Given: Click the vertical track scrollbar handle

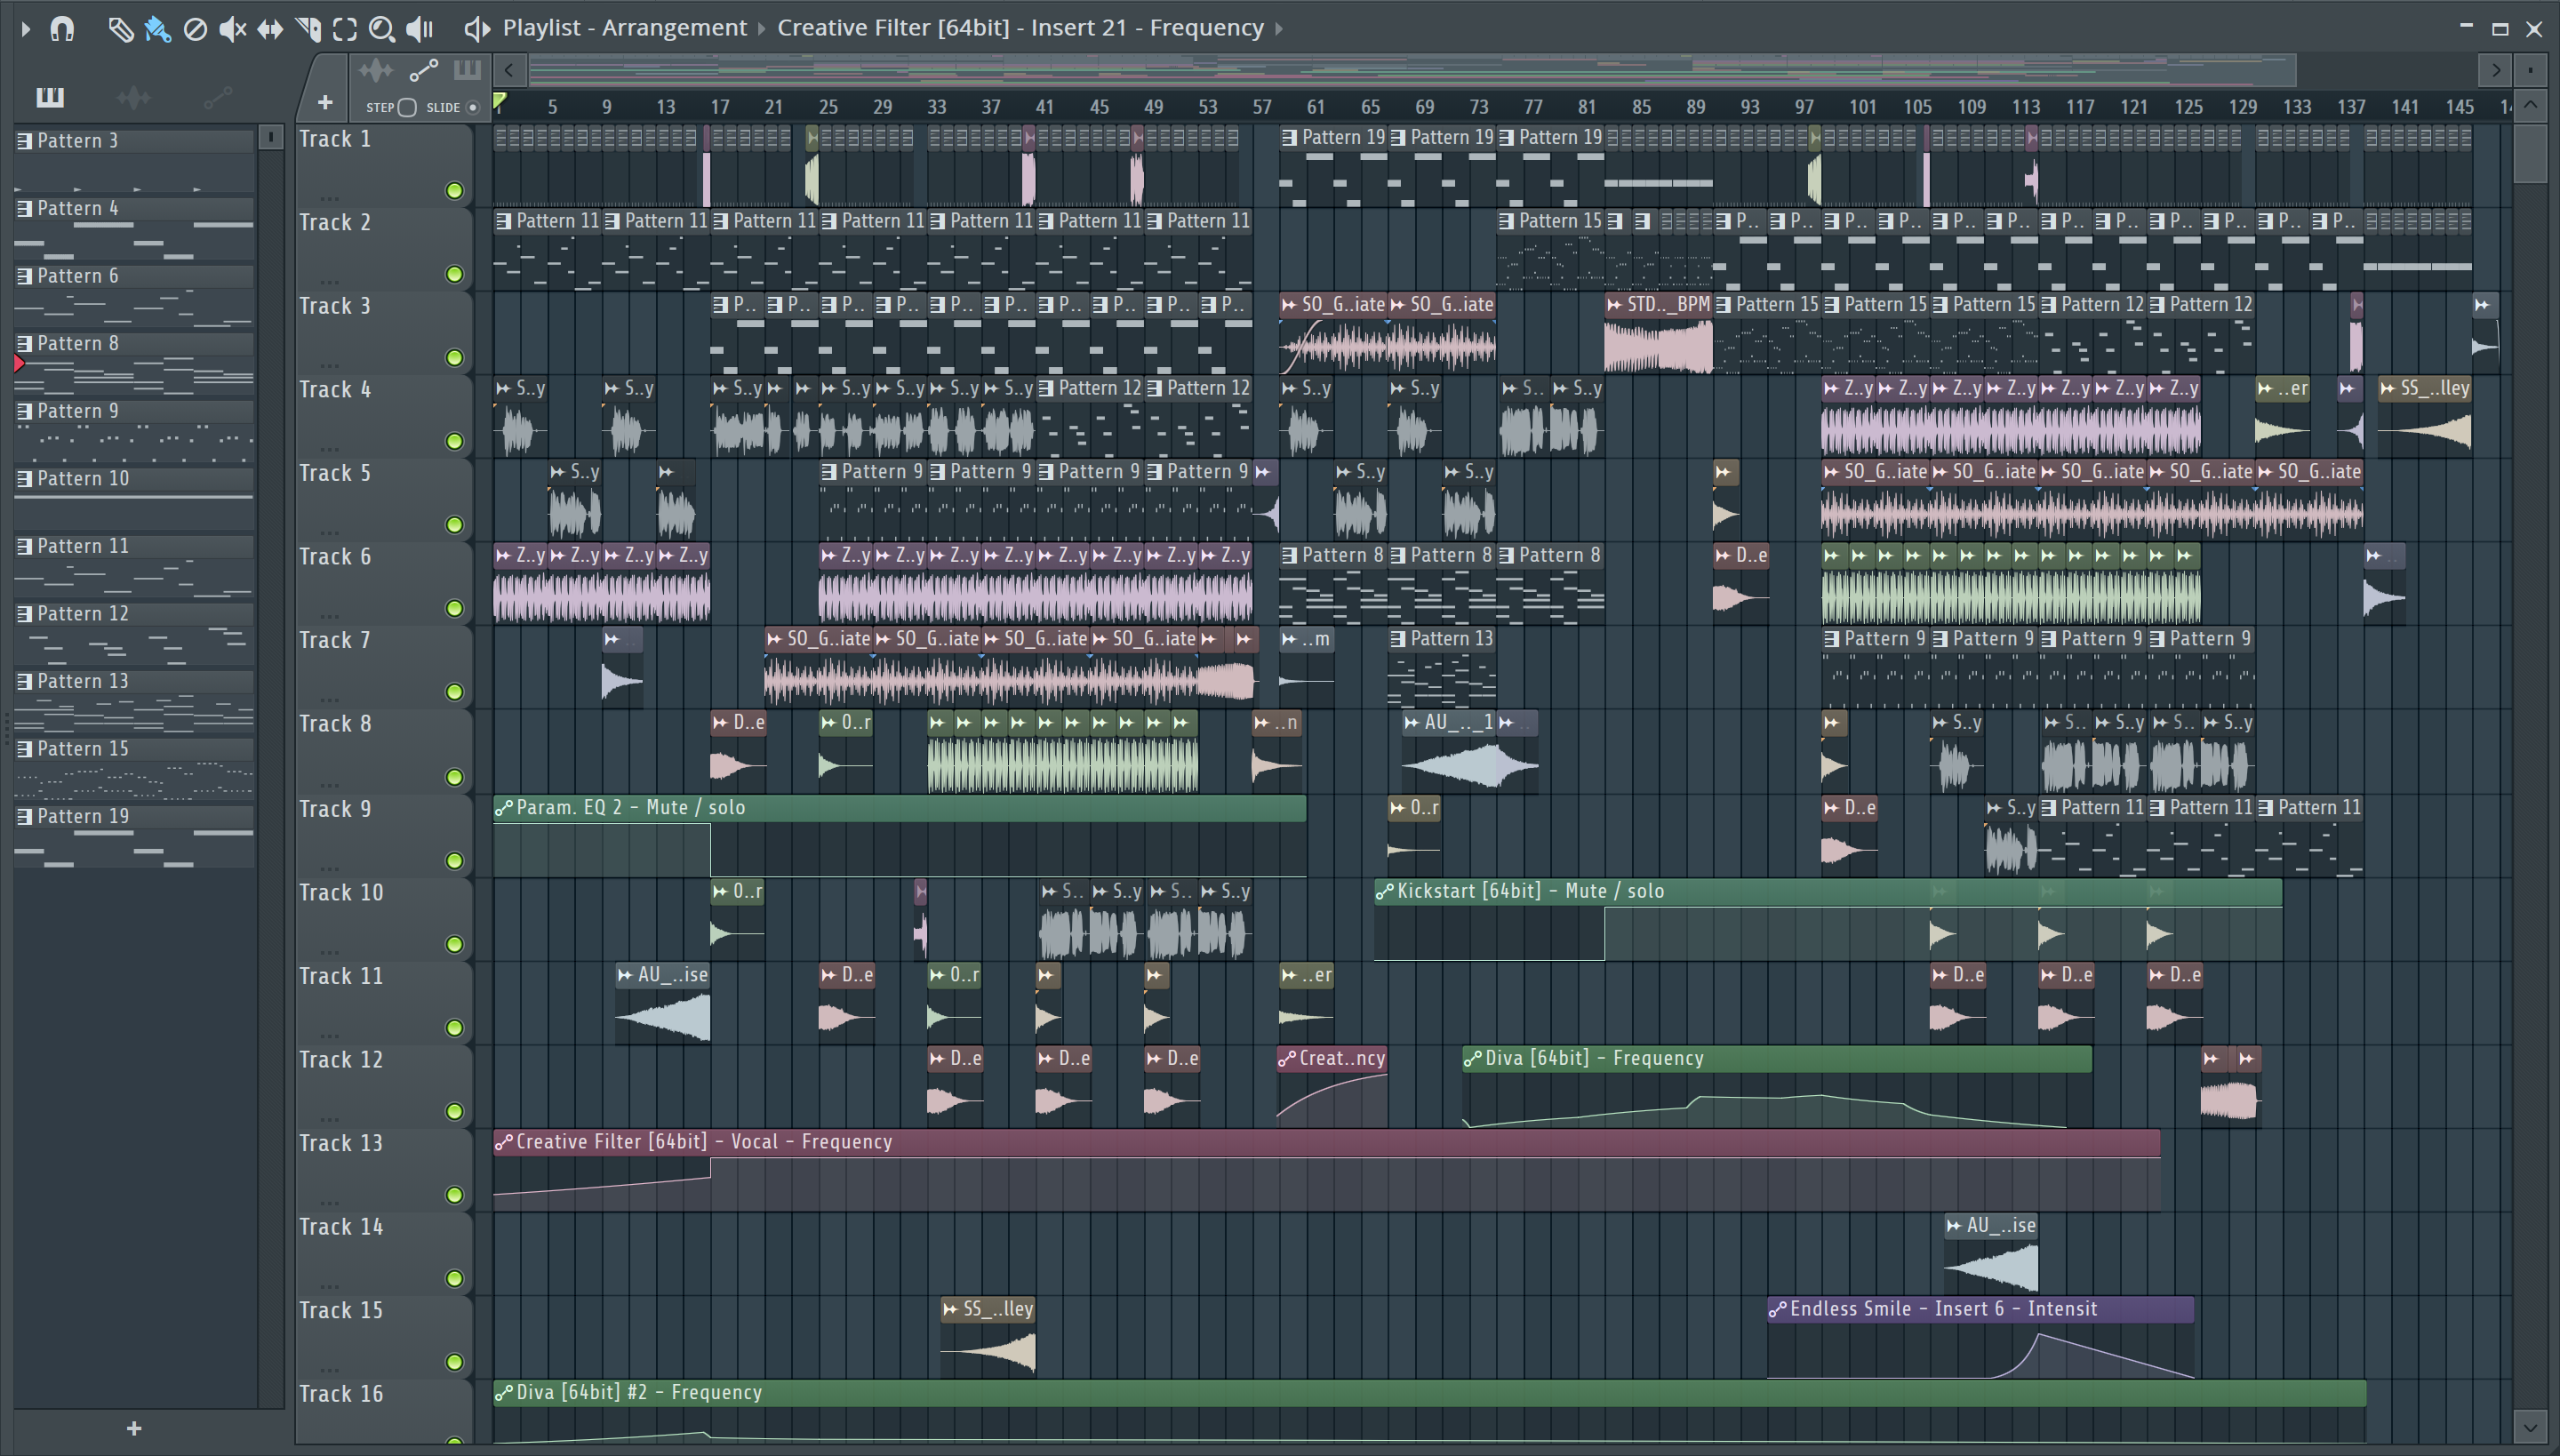Looking at the screenshot, I should 2530,152.
